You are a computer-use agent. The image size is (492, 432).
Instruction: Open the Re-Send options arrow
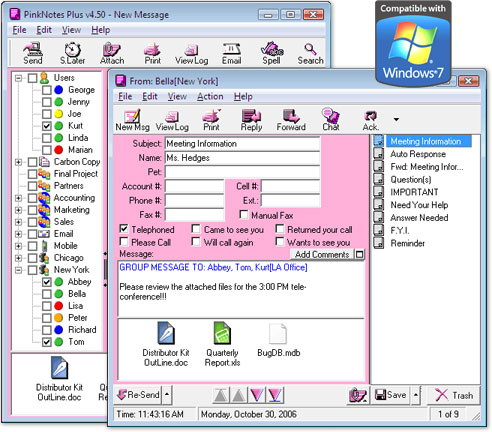(x=167, y=395)
